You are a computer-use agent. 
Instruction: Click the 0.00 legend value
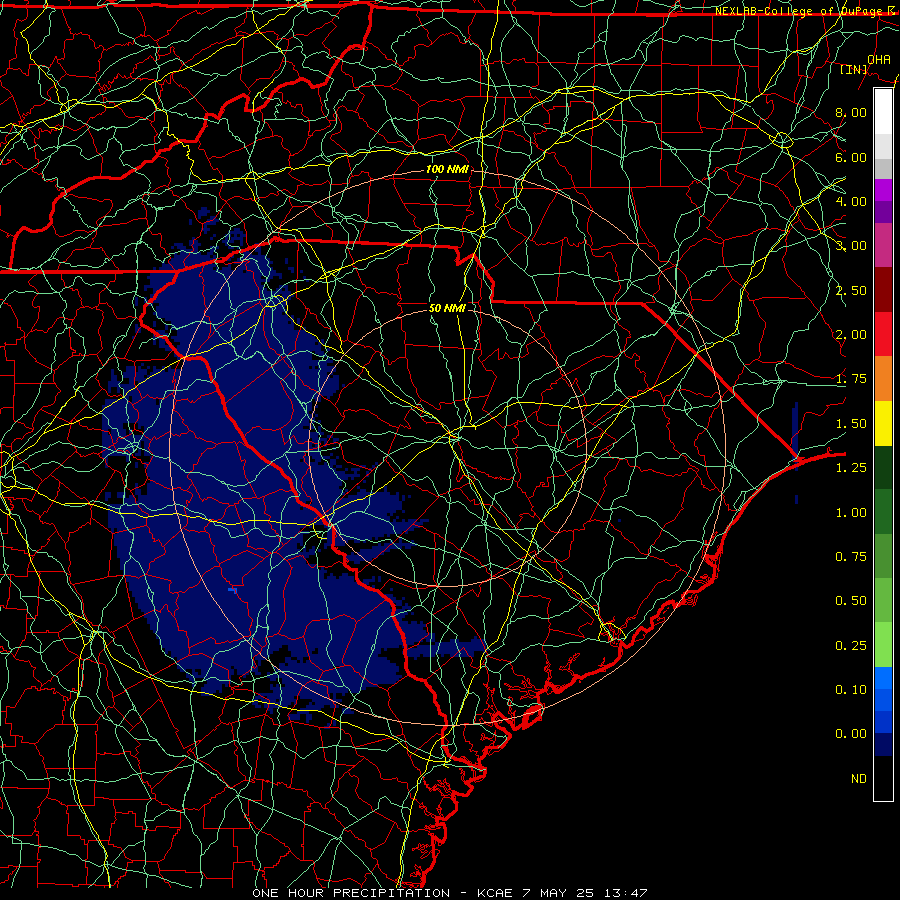(851, 734)
